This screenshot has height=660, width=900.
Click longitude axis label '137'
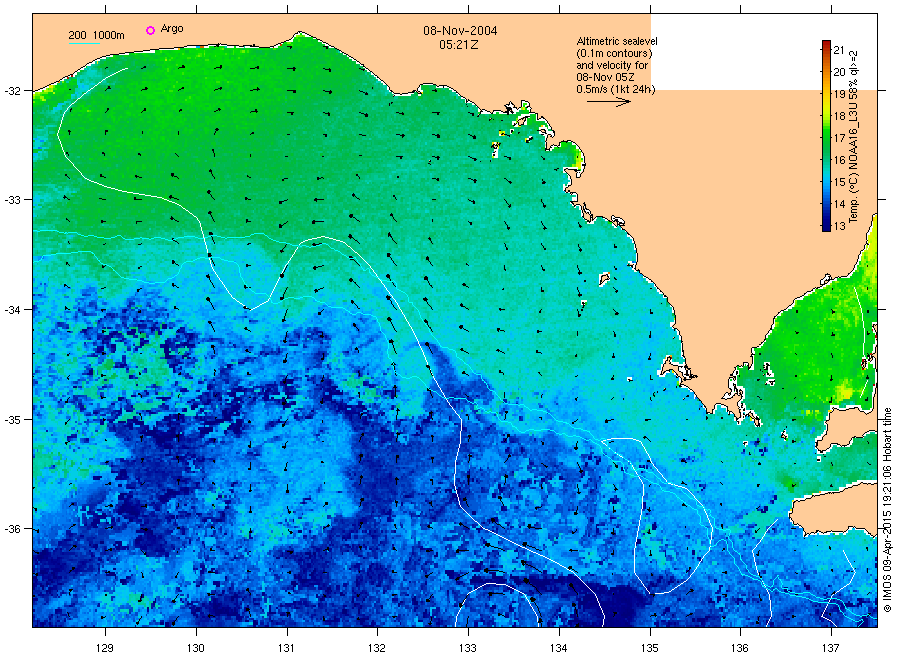click(x=831, y=649)
